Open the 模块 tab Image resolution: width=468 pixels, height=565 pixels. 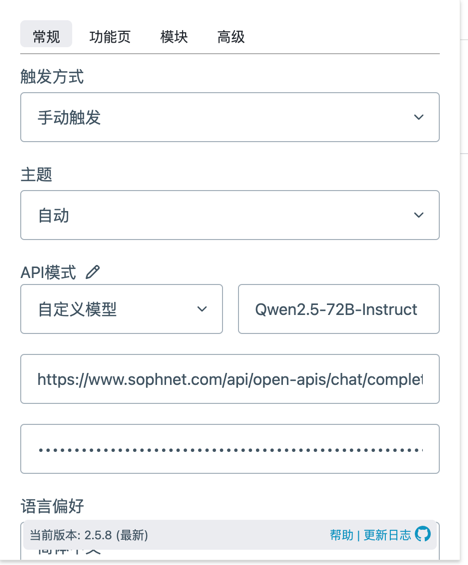[x=174, y=37]
